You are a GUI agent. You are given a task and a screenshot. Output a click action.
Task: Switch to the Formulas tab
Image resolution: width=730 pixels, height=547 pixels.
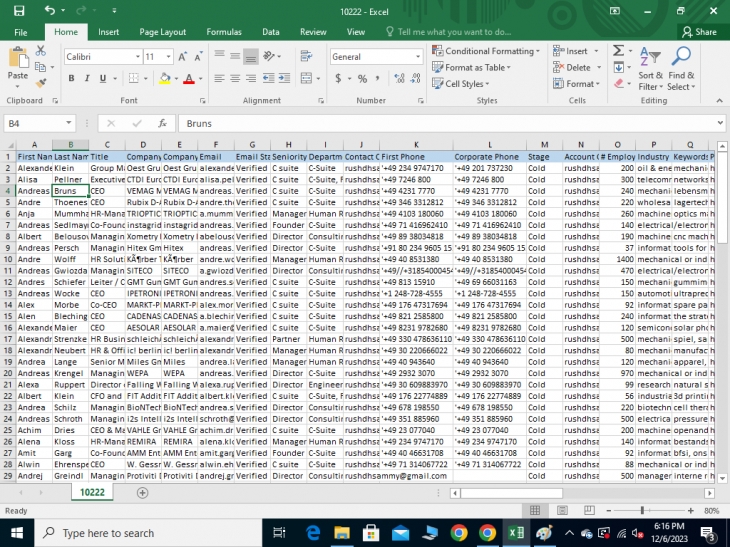coord(224,32)
